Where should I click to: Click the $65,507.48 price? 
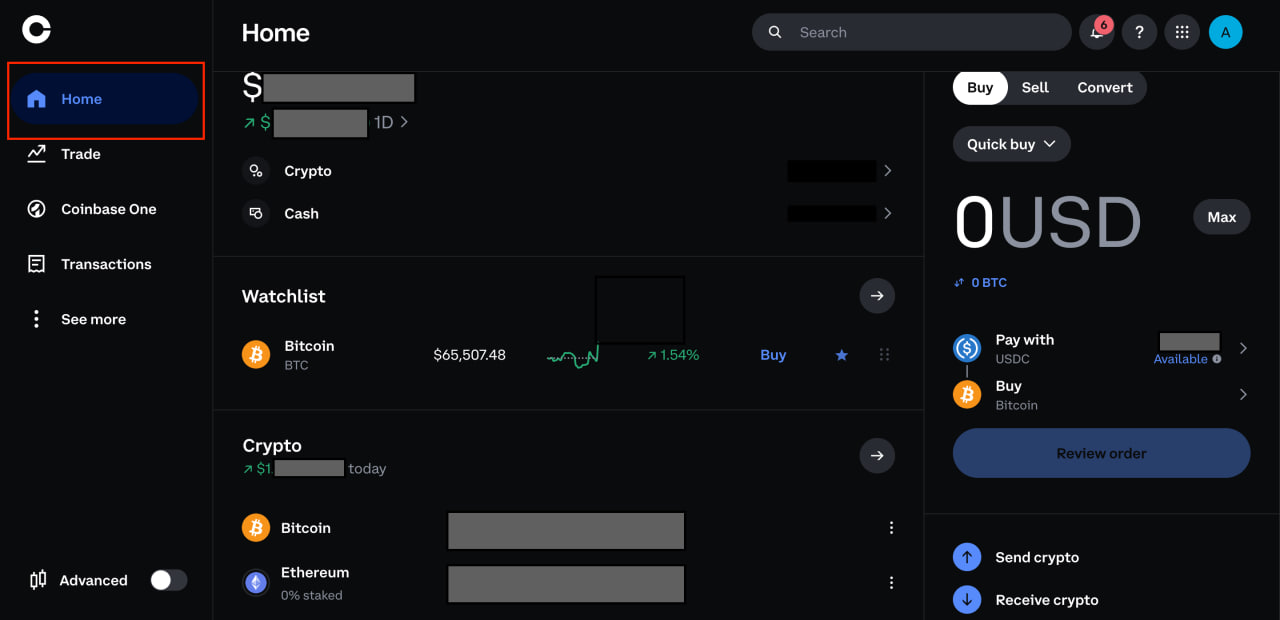coord(470,355)
